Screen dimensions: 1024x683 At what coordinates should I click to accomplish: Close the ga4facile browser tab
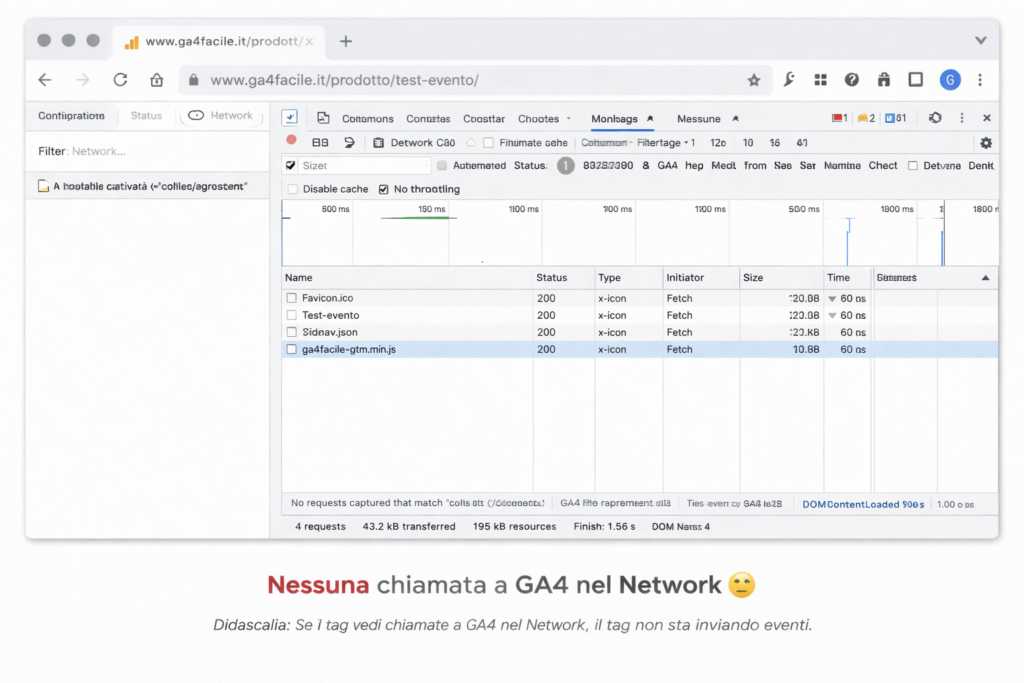pyautogui.click(x=310, y=41)
